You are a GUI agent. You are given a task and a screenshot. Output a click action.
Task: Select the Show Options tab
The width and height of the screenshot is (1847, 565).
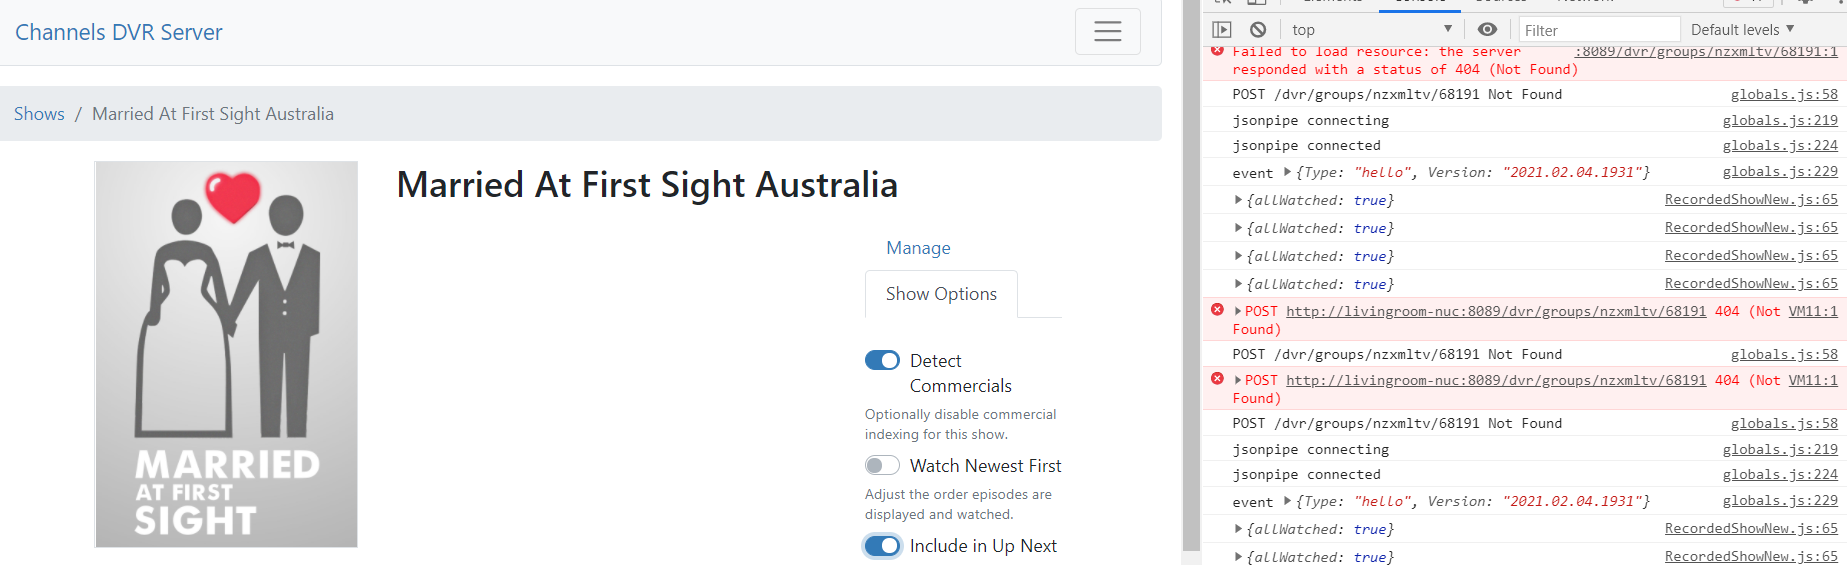point(941,294)
